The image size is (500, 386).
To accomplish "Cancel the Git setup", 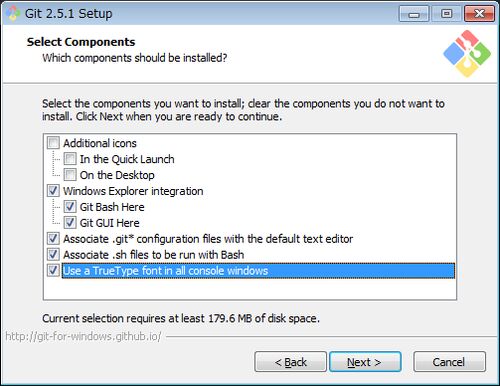I will [x=449, y=362].
